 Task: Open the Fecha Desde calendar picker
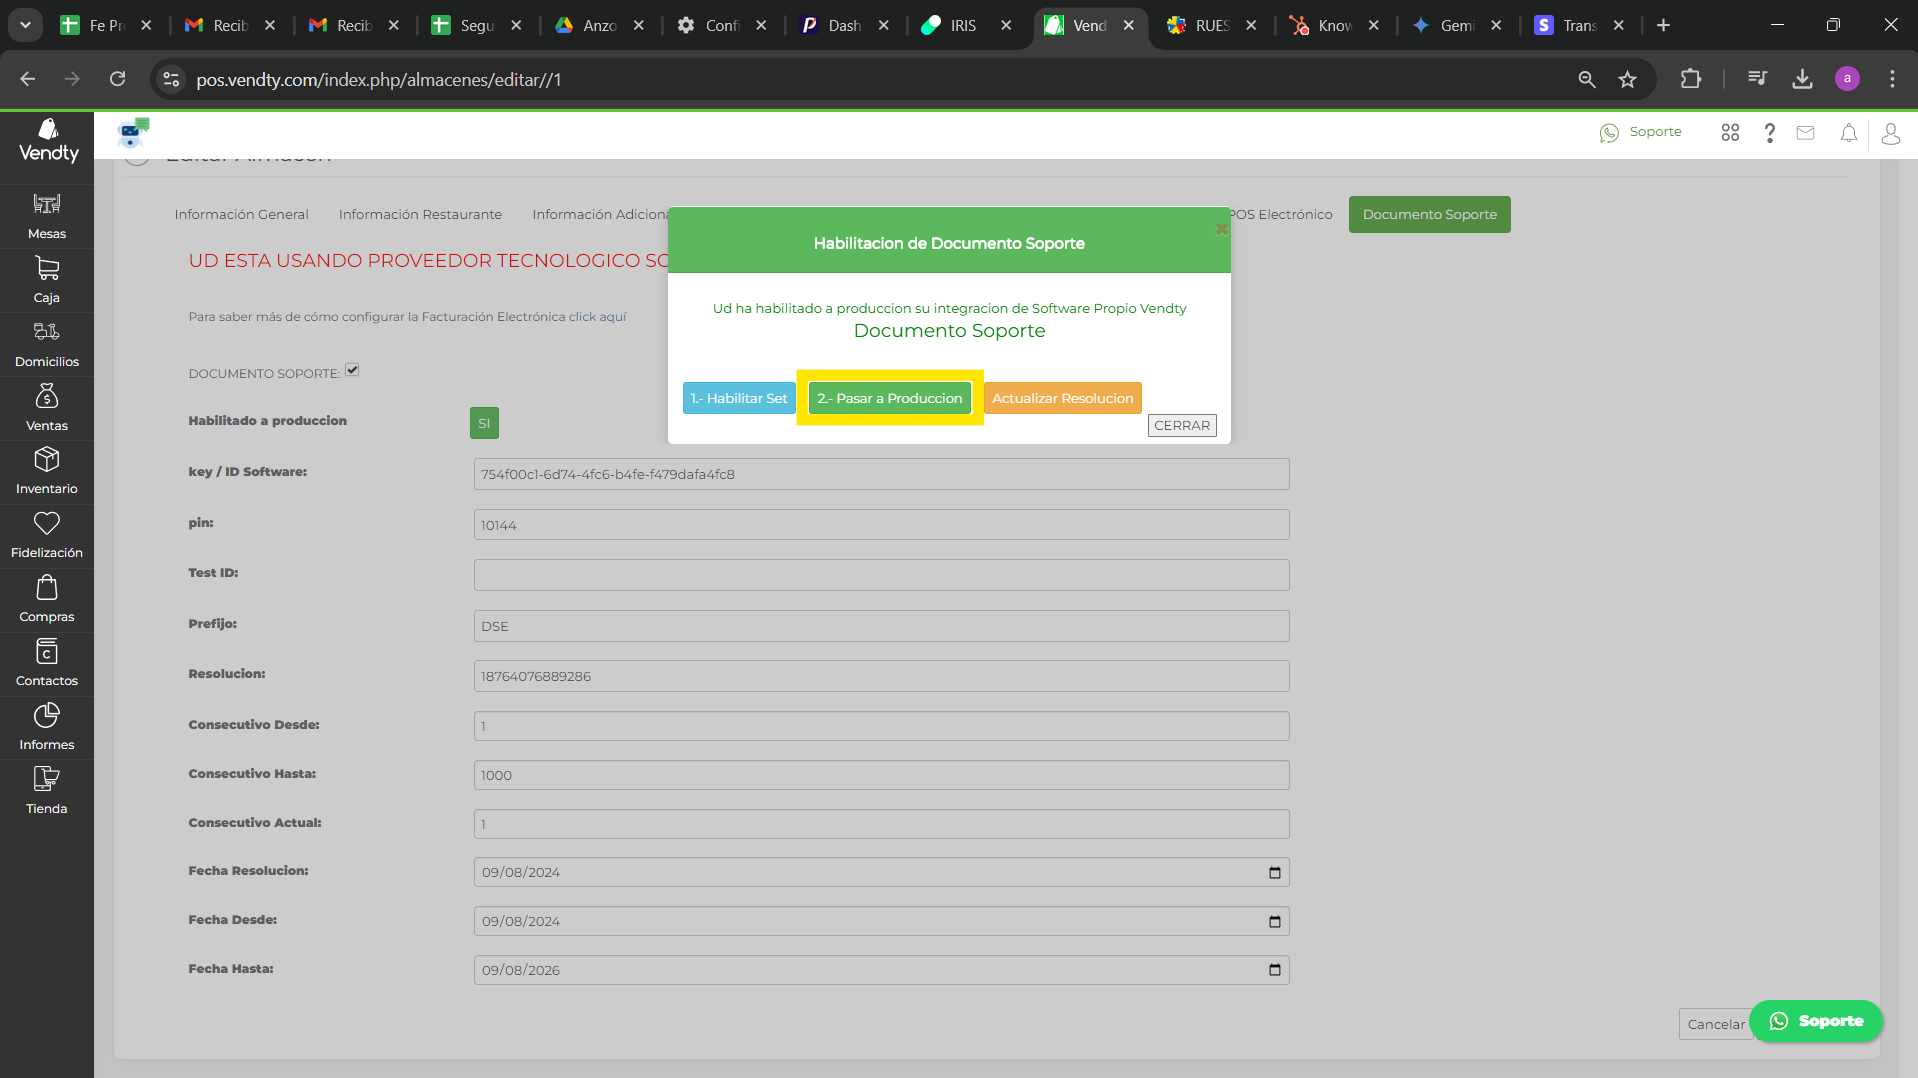1274,921
